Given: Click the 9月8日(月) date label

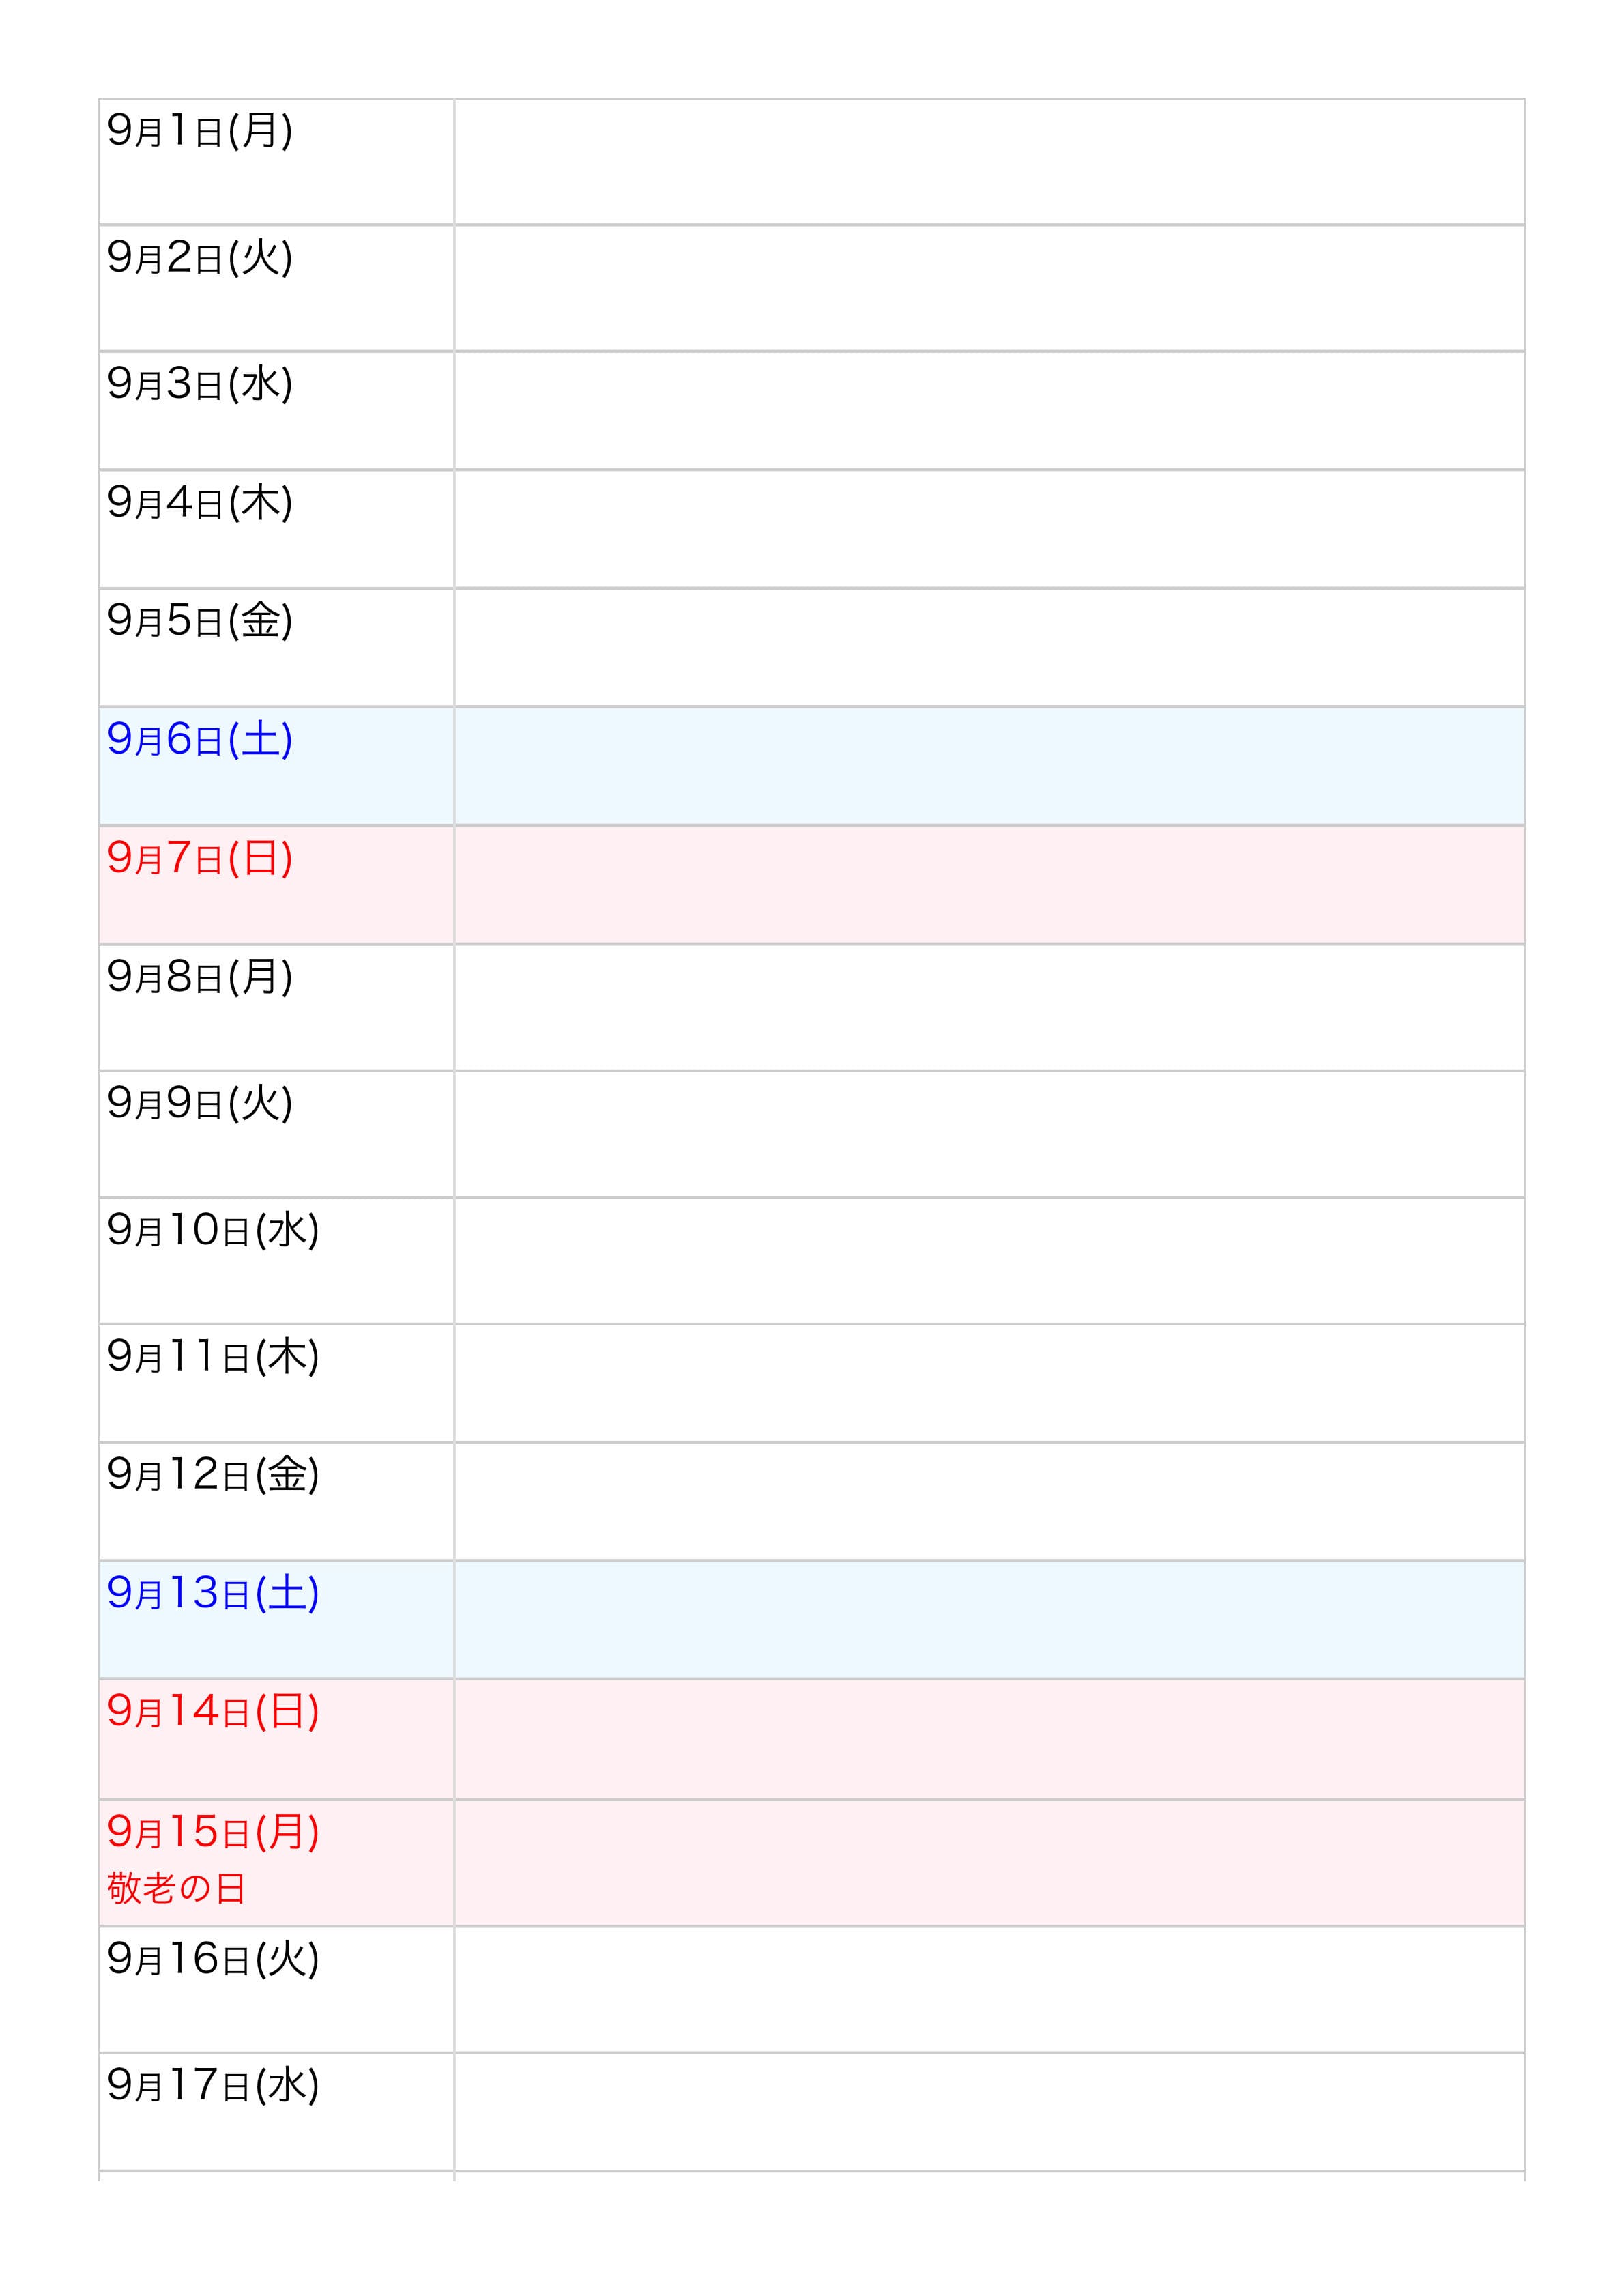Looking at the screenshot, I should (x=199, y=977).
